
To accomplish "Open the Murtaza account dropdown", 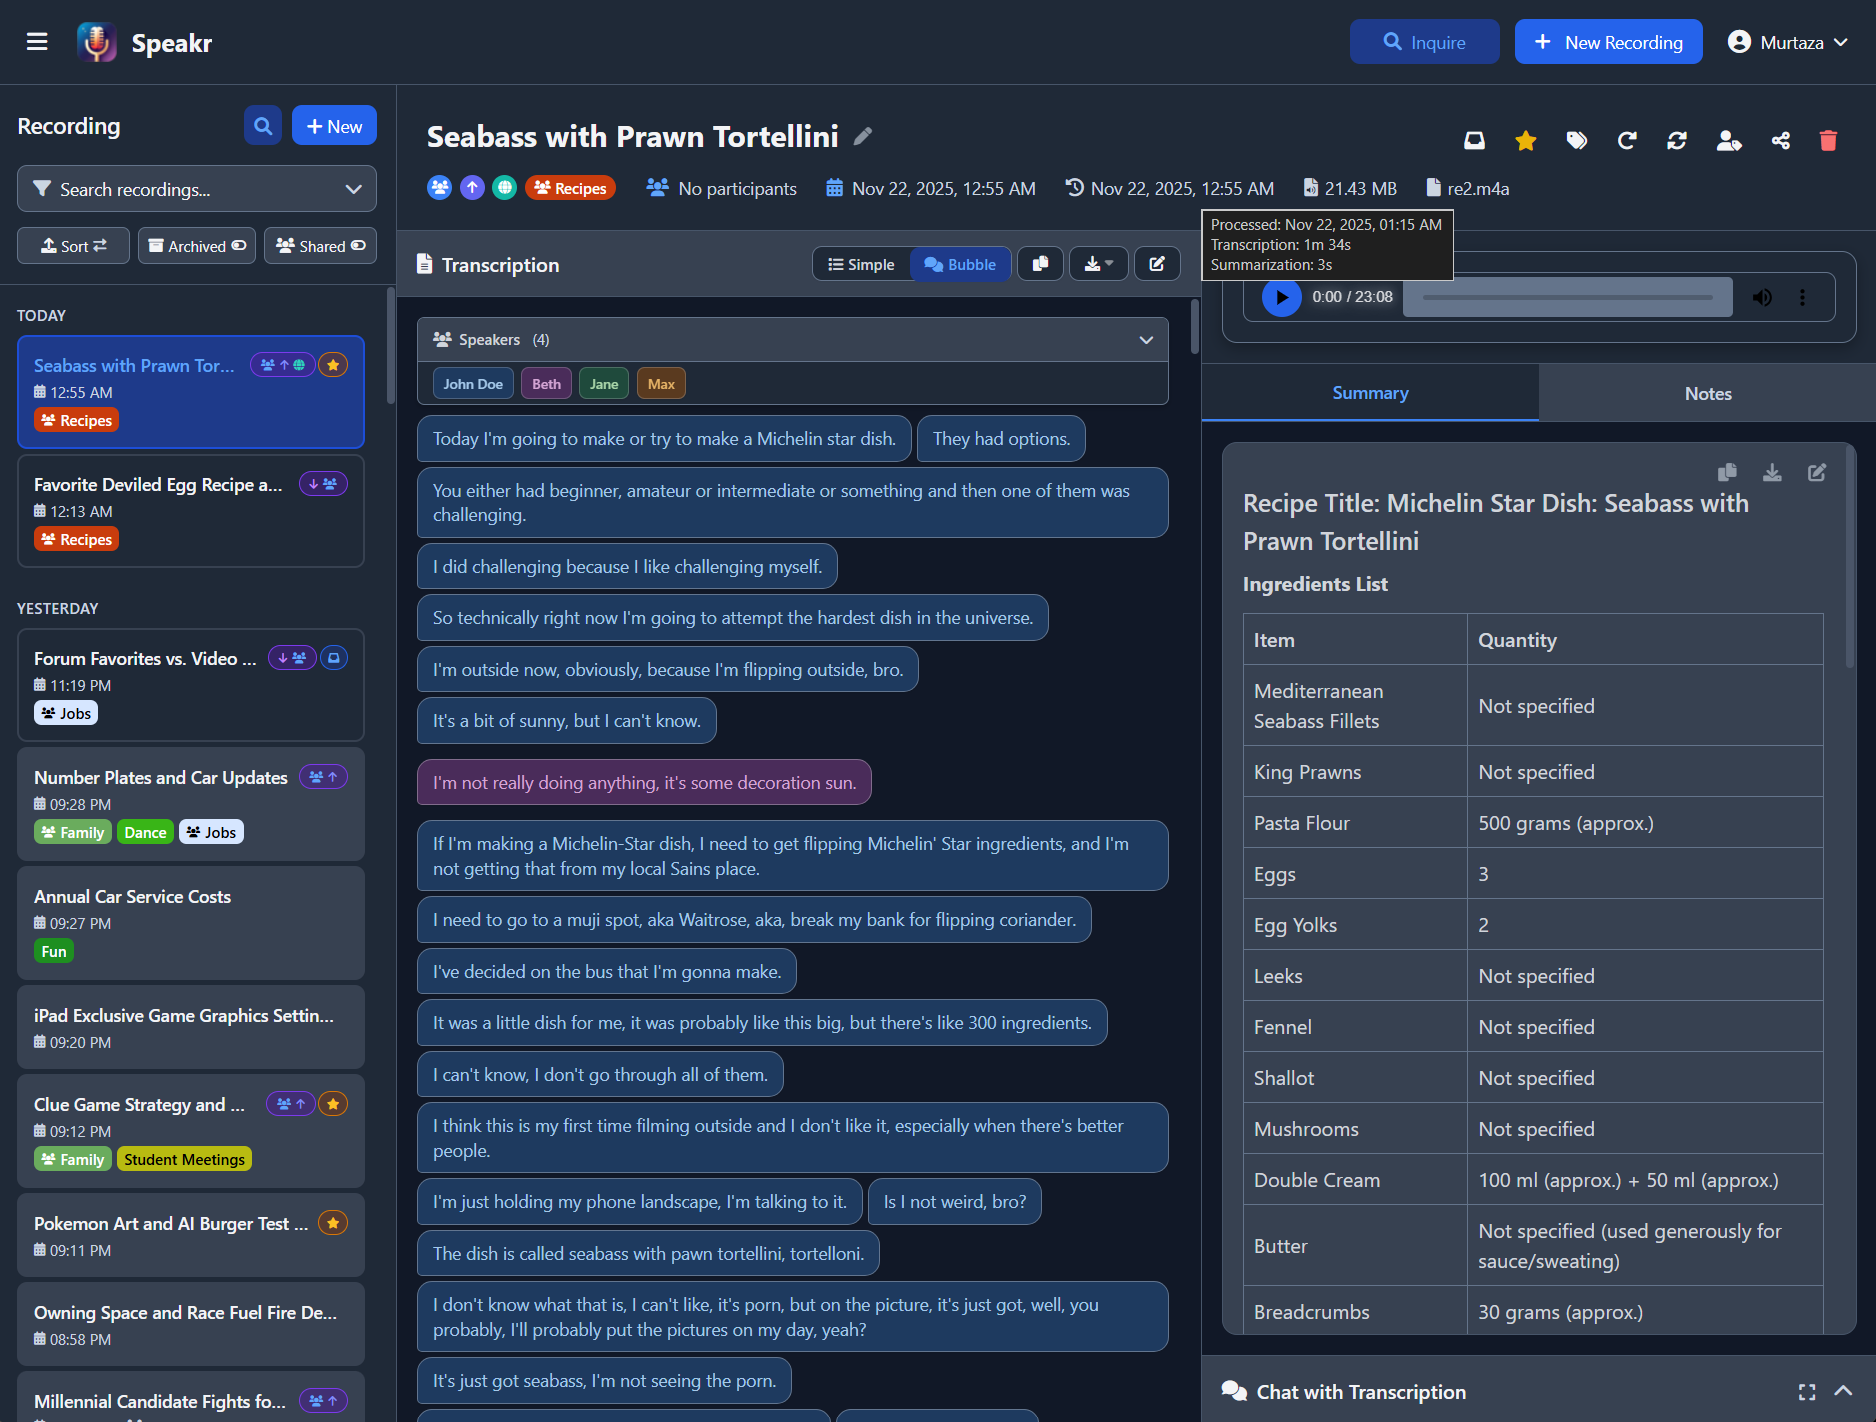I will point(1788,41).
